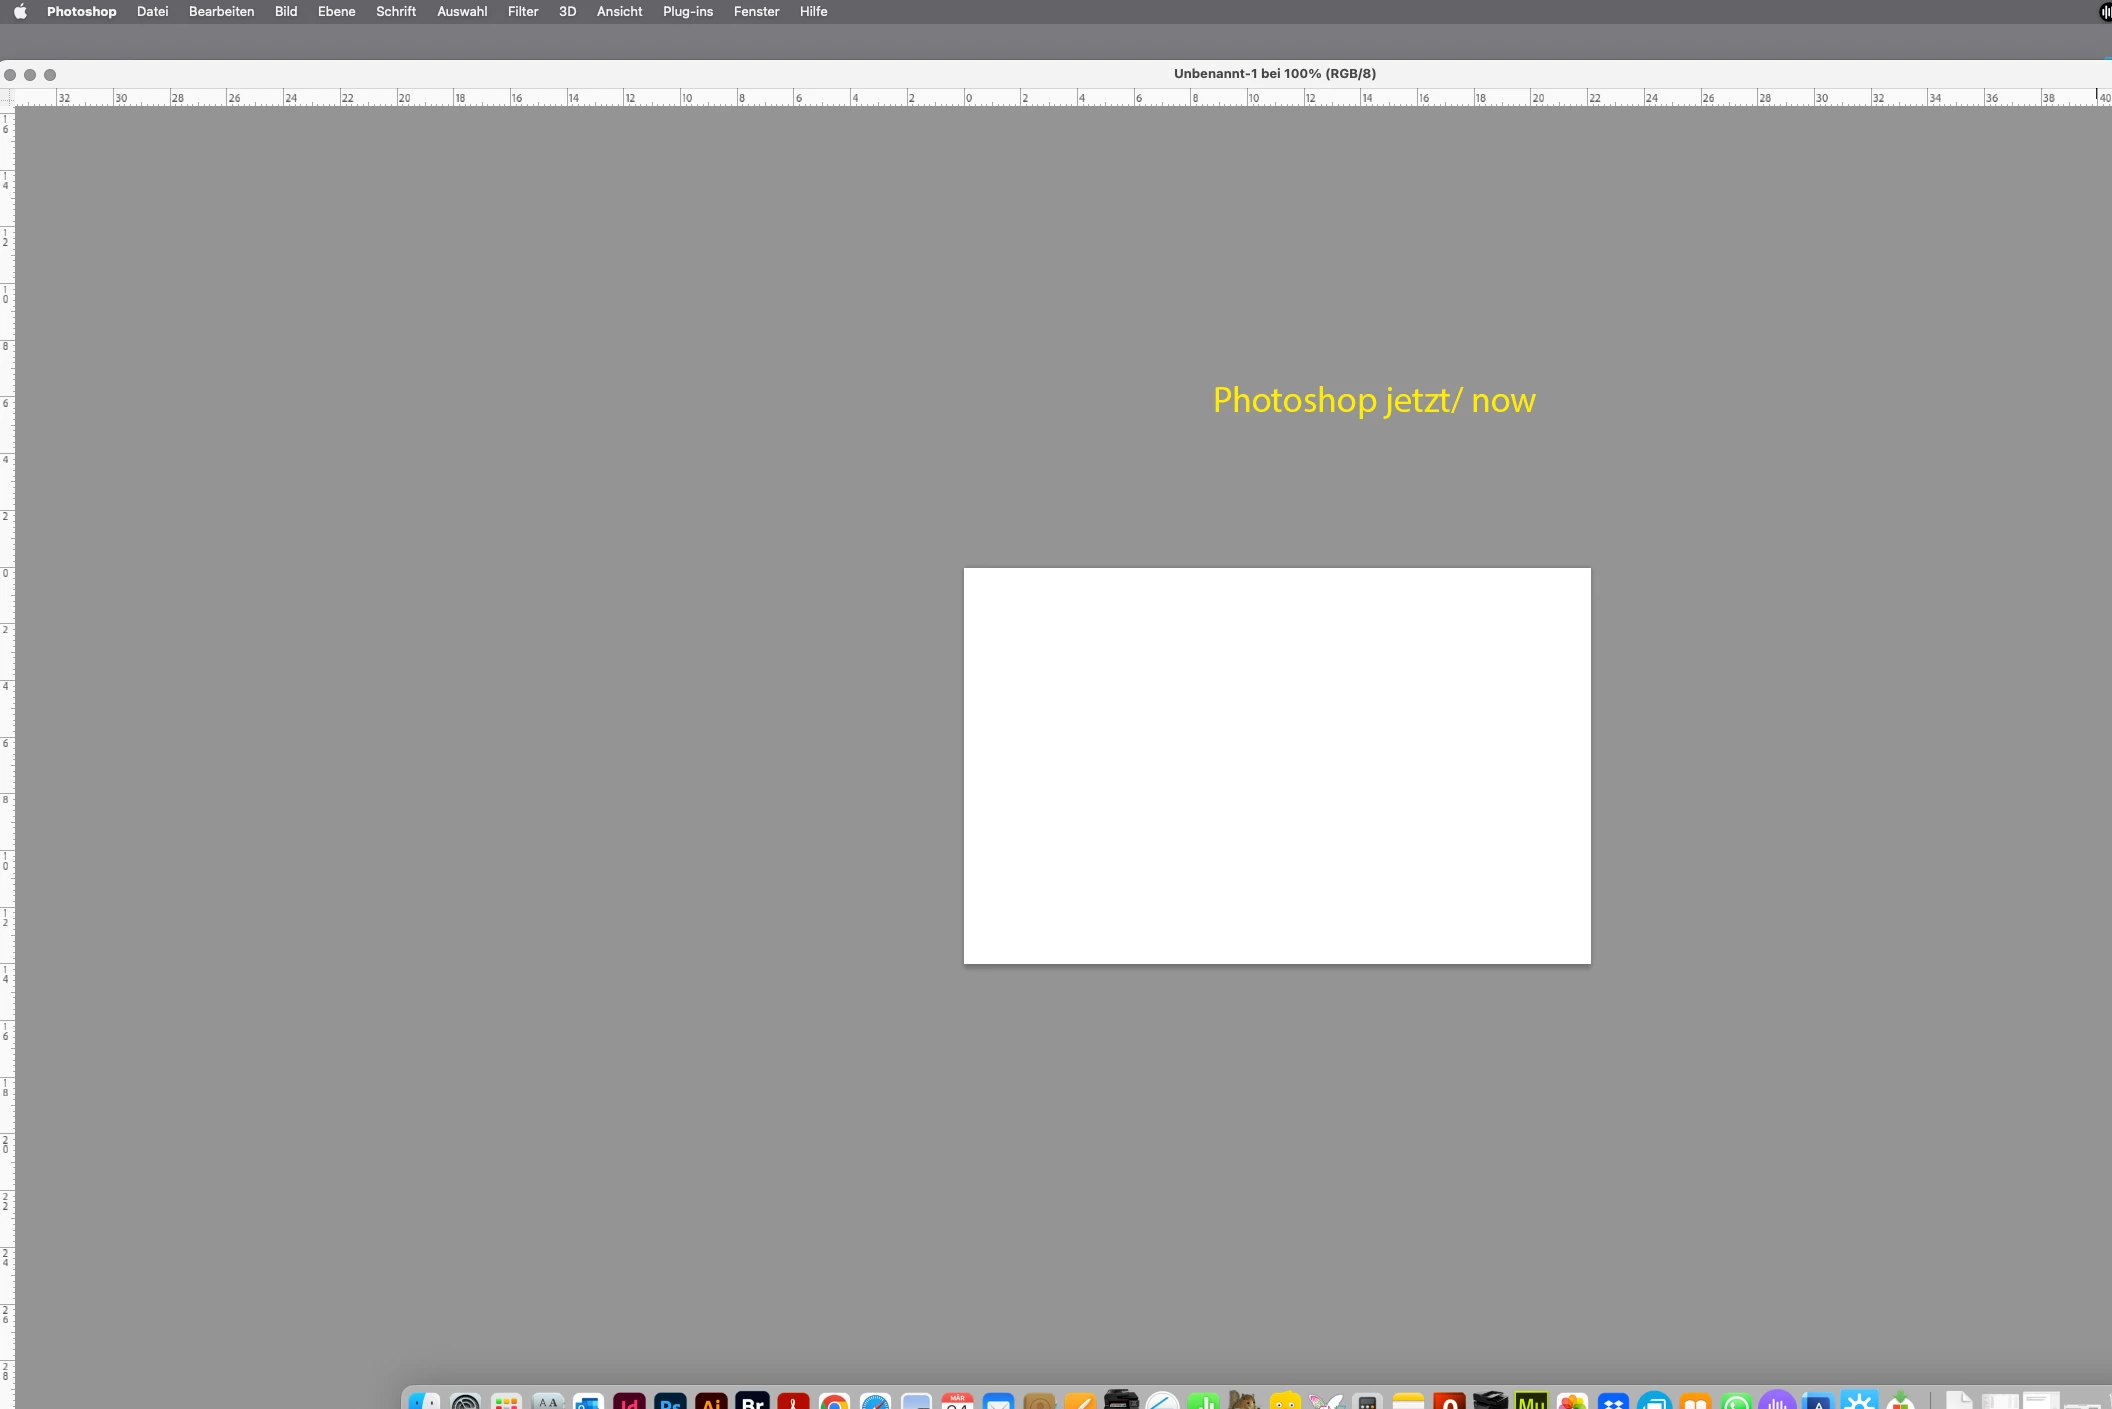Image resolution: width=2112 pixels, height=1409 pixels.
Task: Click the yellow 'Photoshop jetzt/ now' text
Action: (1374, 400)
